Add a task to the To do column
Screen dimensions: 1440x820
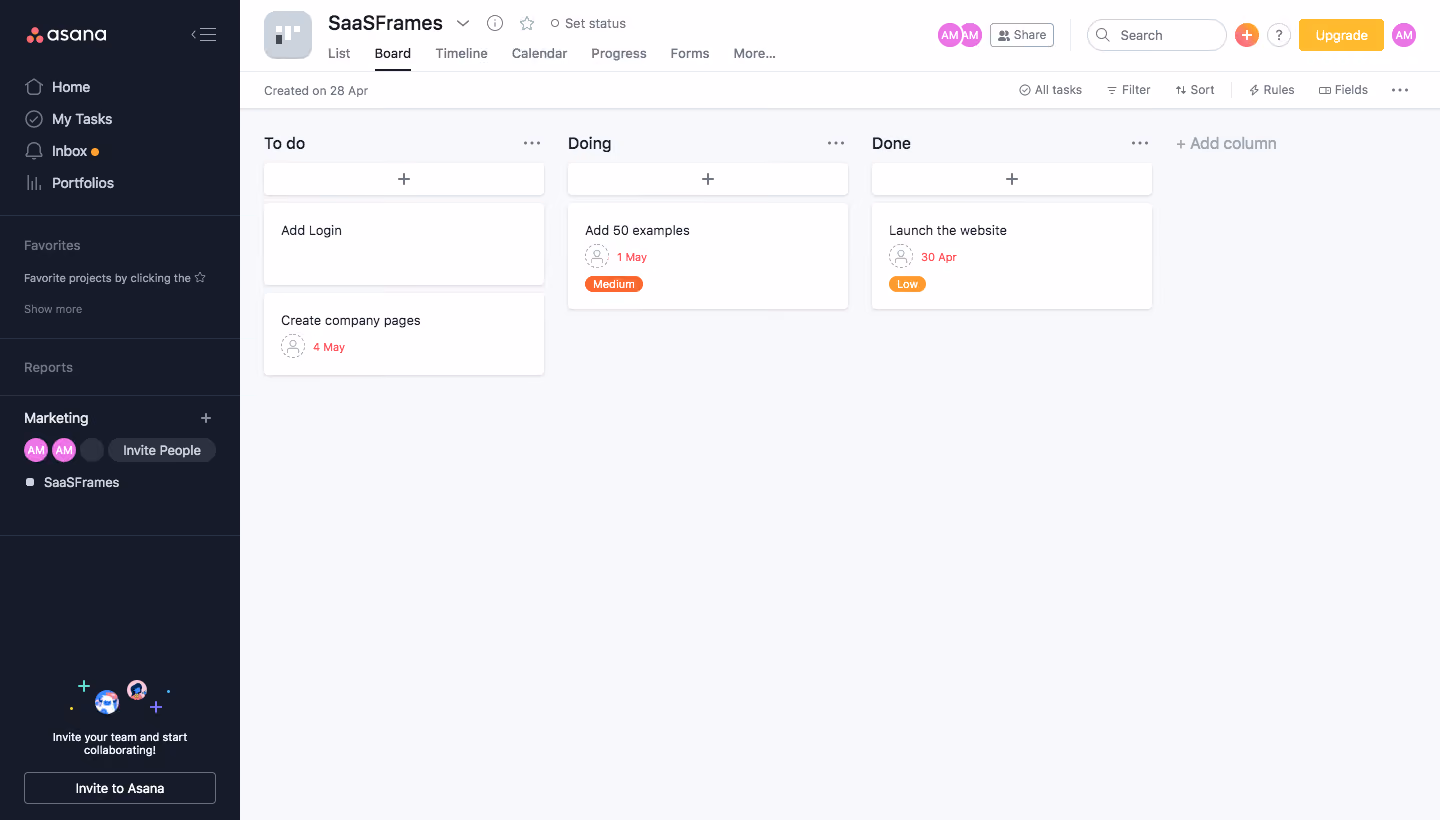404,179
